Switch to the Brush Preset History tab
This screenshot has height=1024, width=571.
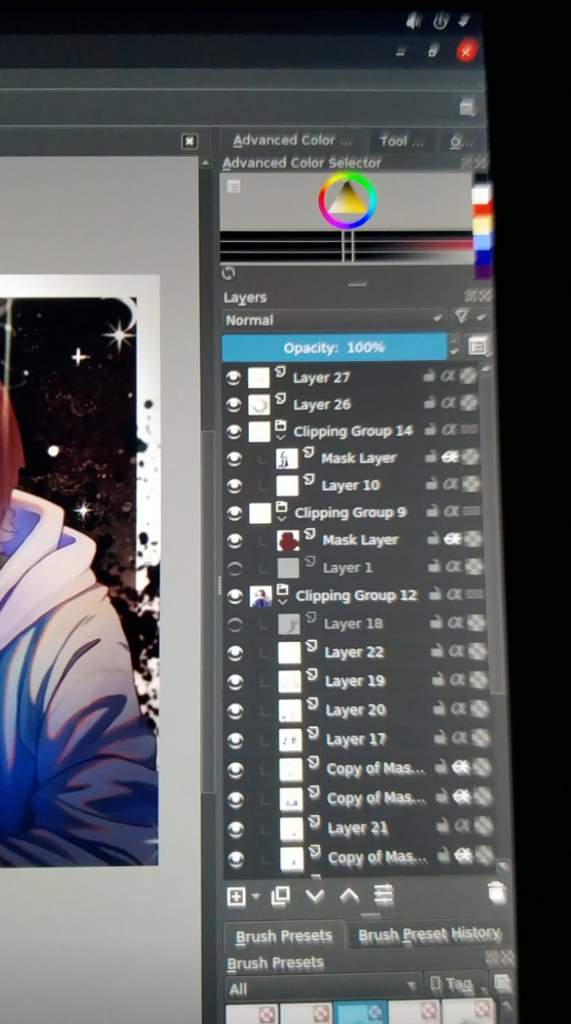pyautogui.click(x=429, y=934)
